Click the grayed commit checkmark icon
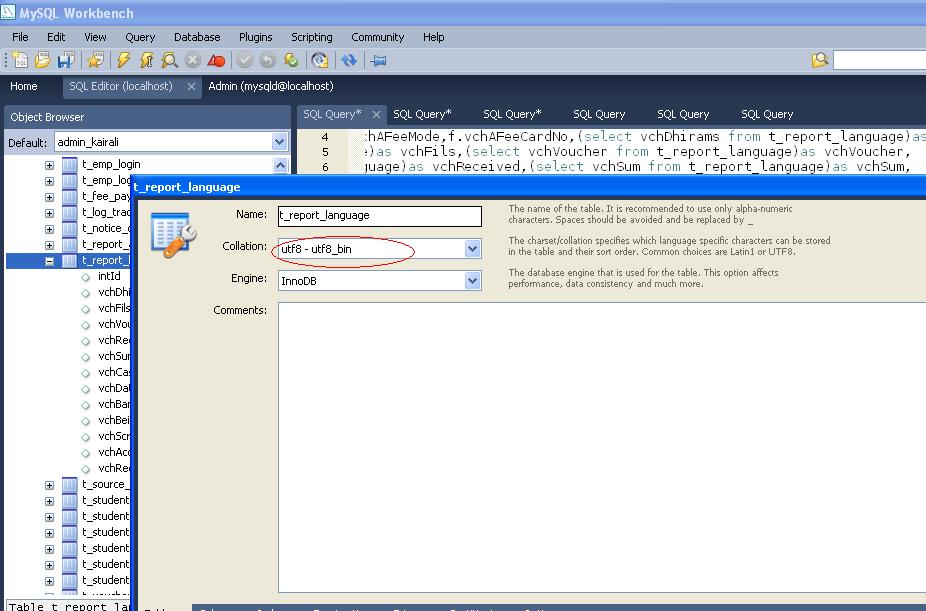 [x=244, y=60]
